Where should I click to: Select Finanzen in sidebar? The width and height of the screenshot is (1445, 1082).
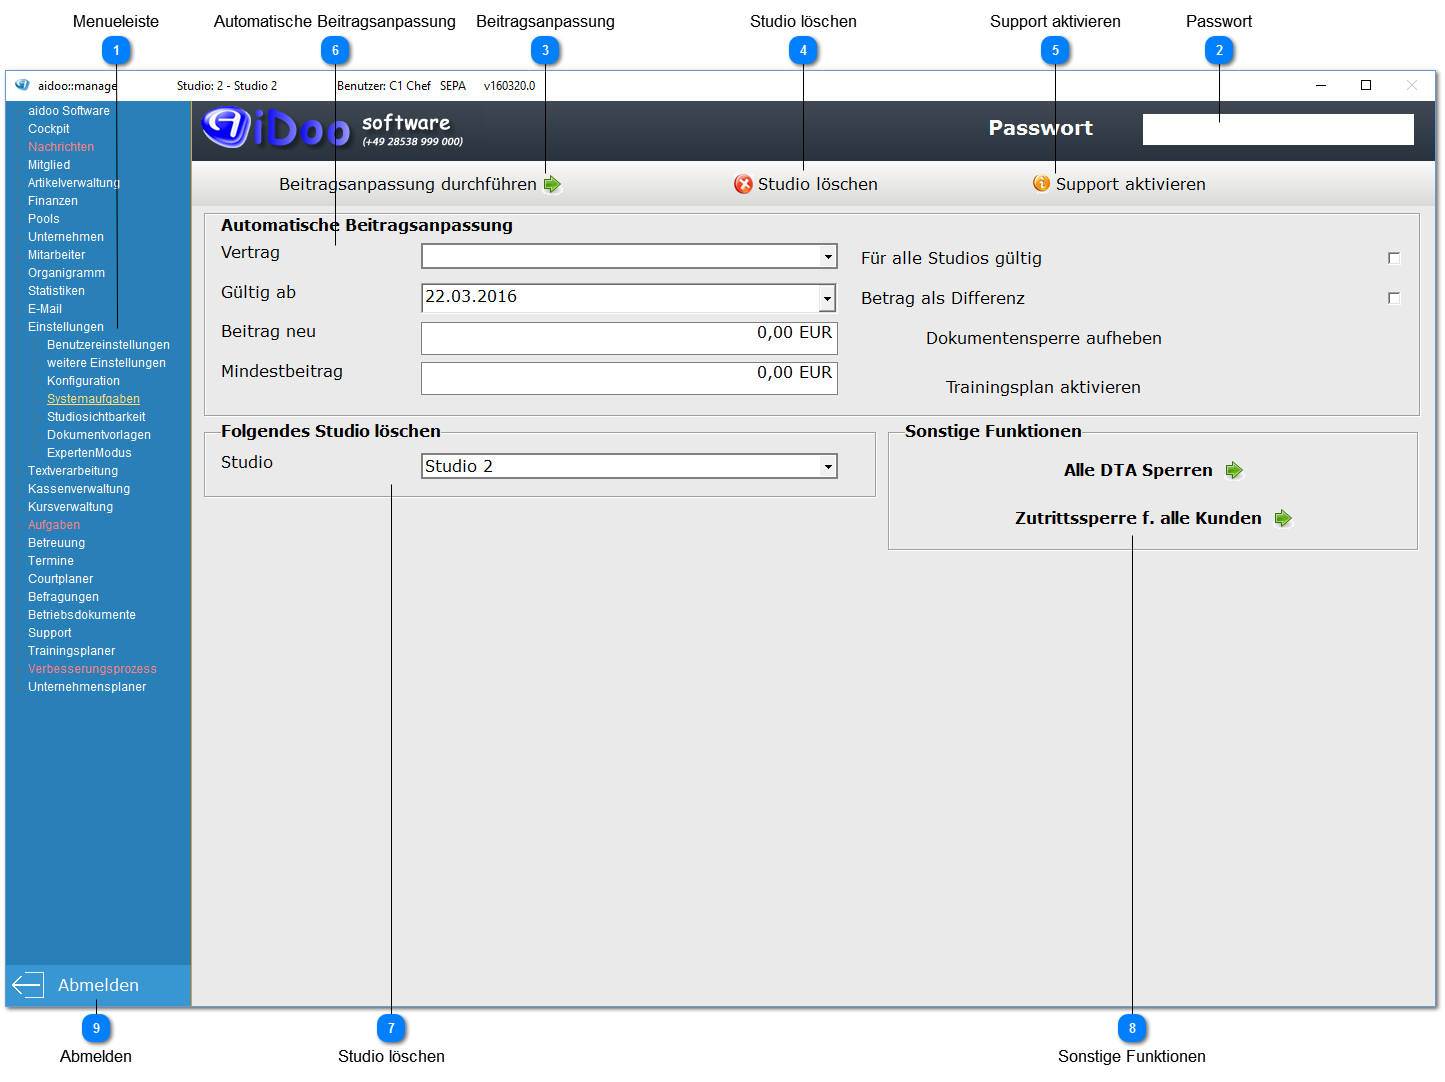point(53,201)
